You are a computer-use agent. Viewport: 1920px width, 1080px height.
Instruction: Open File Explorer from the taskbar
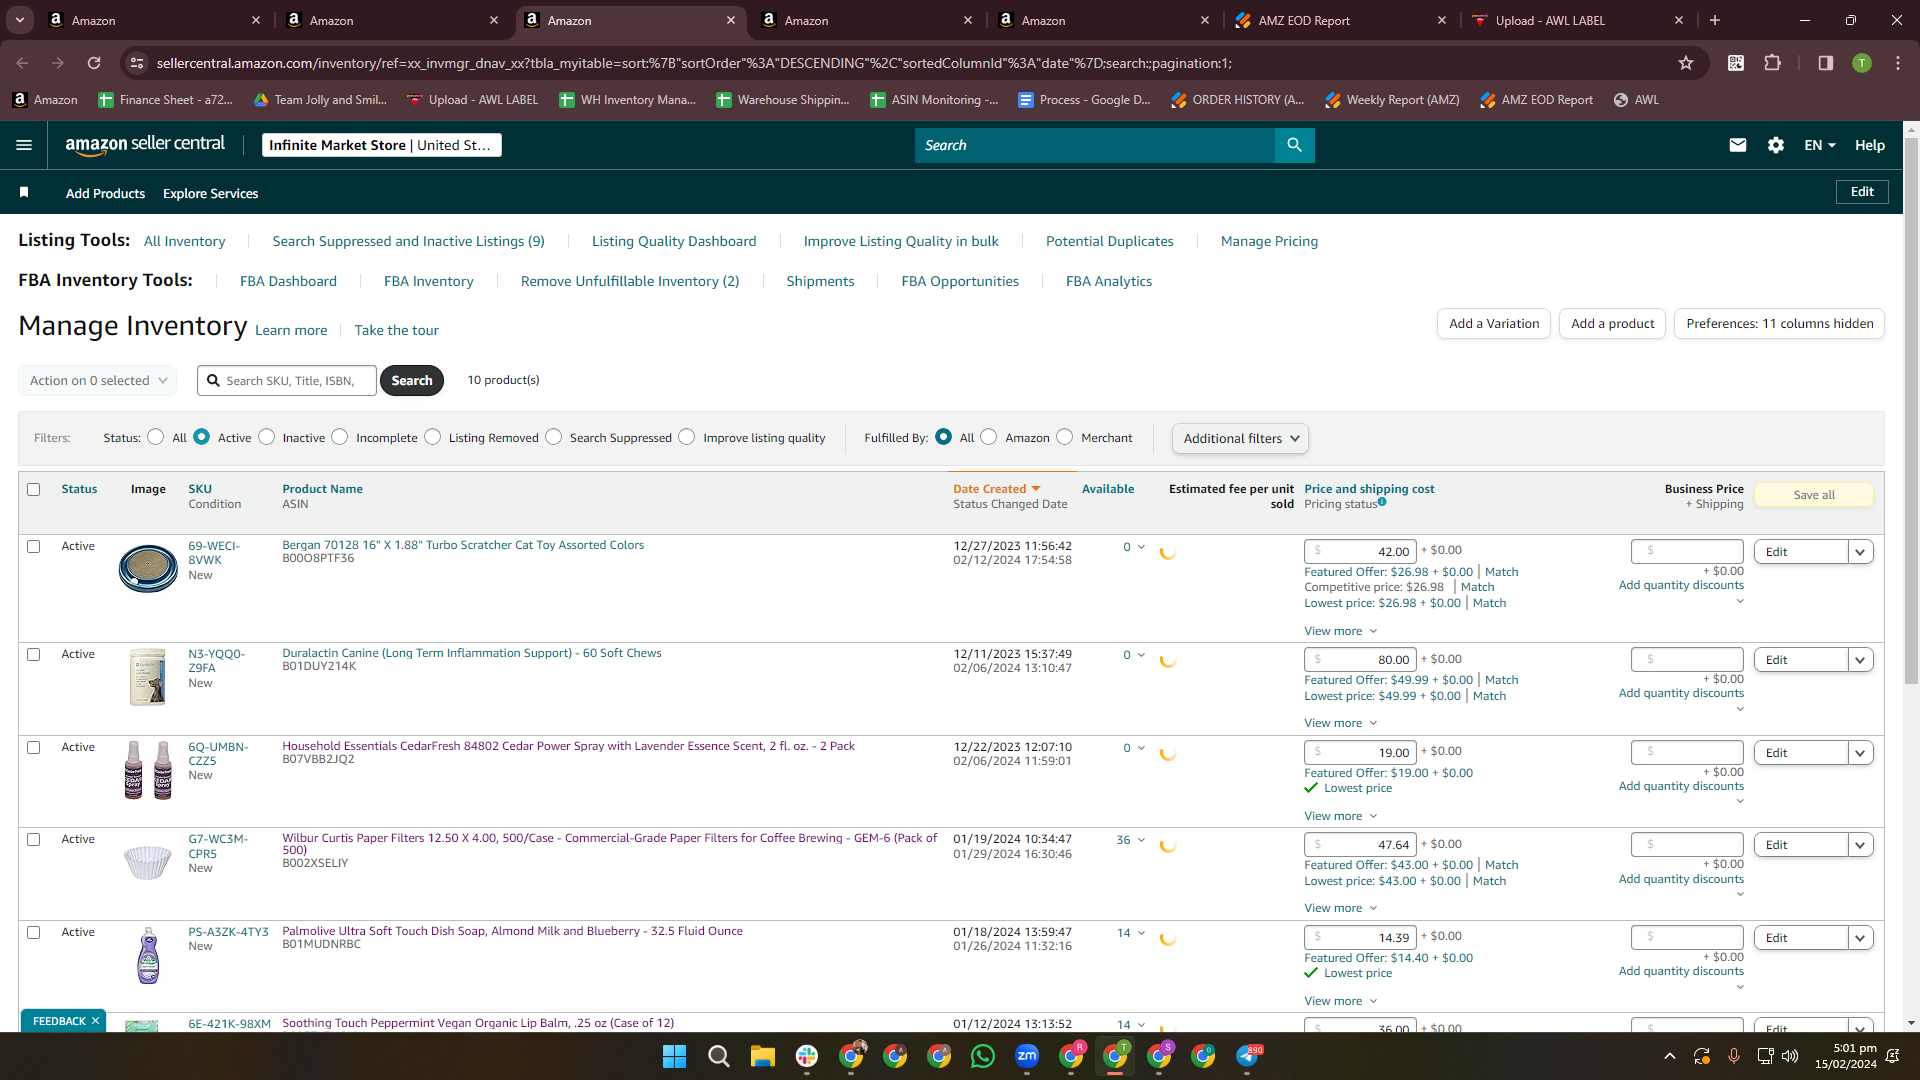(x=763, y=1056)
